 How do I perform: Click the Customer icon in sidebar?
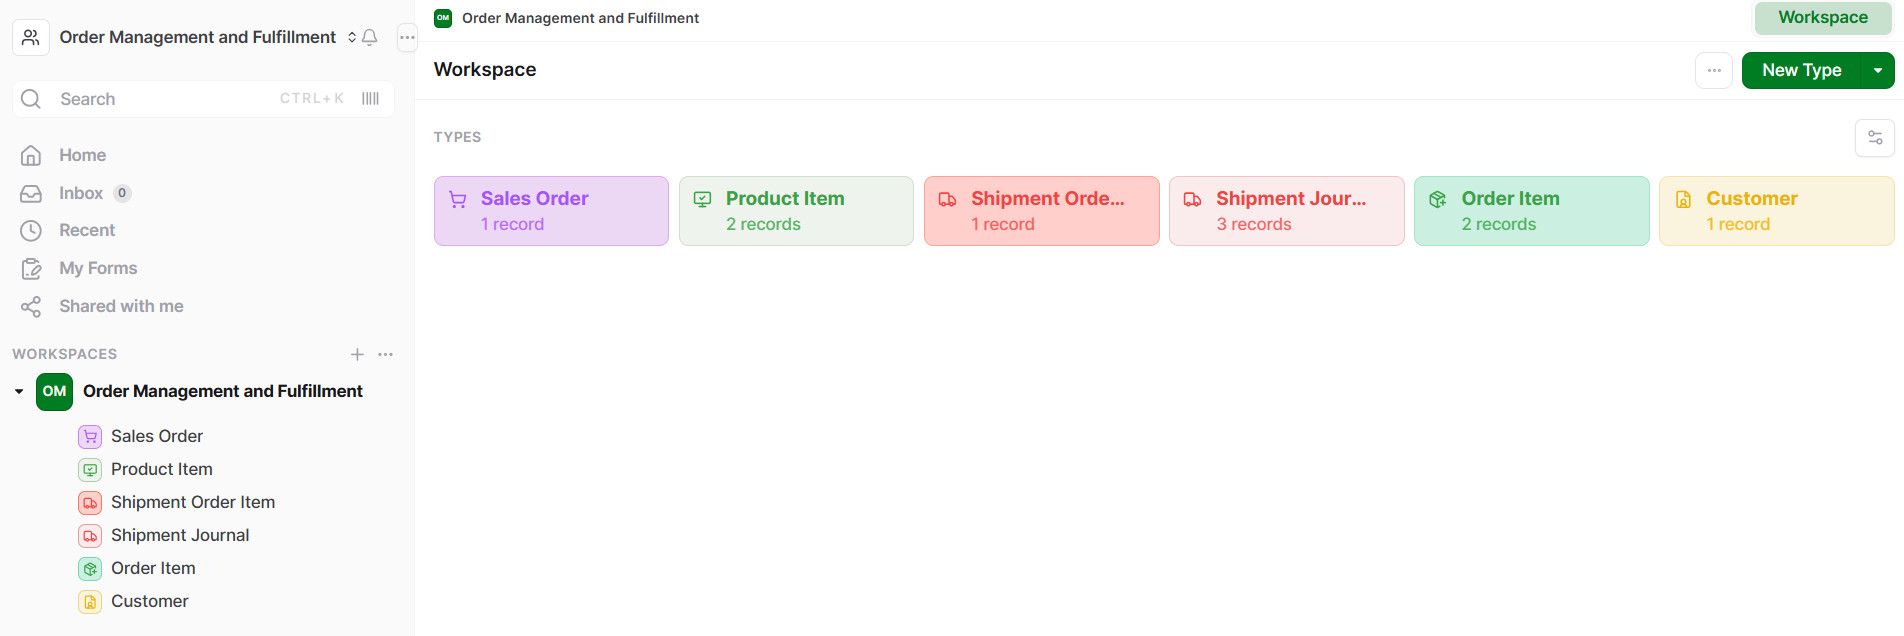[x=90, y=601]
